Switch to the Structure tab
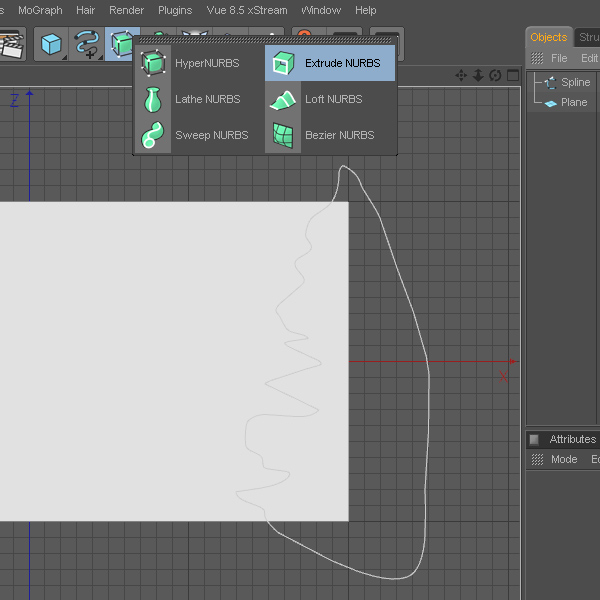Viewport: 600px width, 600px height. (x=588, y=38)
